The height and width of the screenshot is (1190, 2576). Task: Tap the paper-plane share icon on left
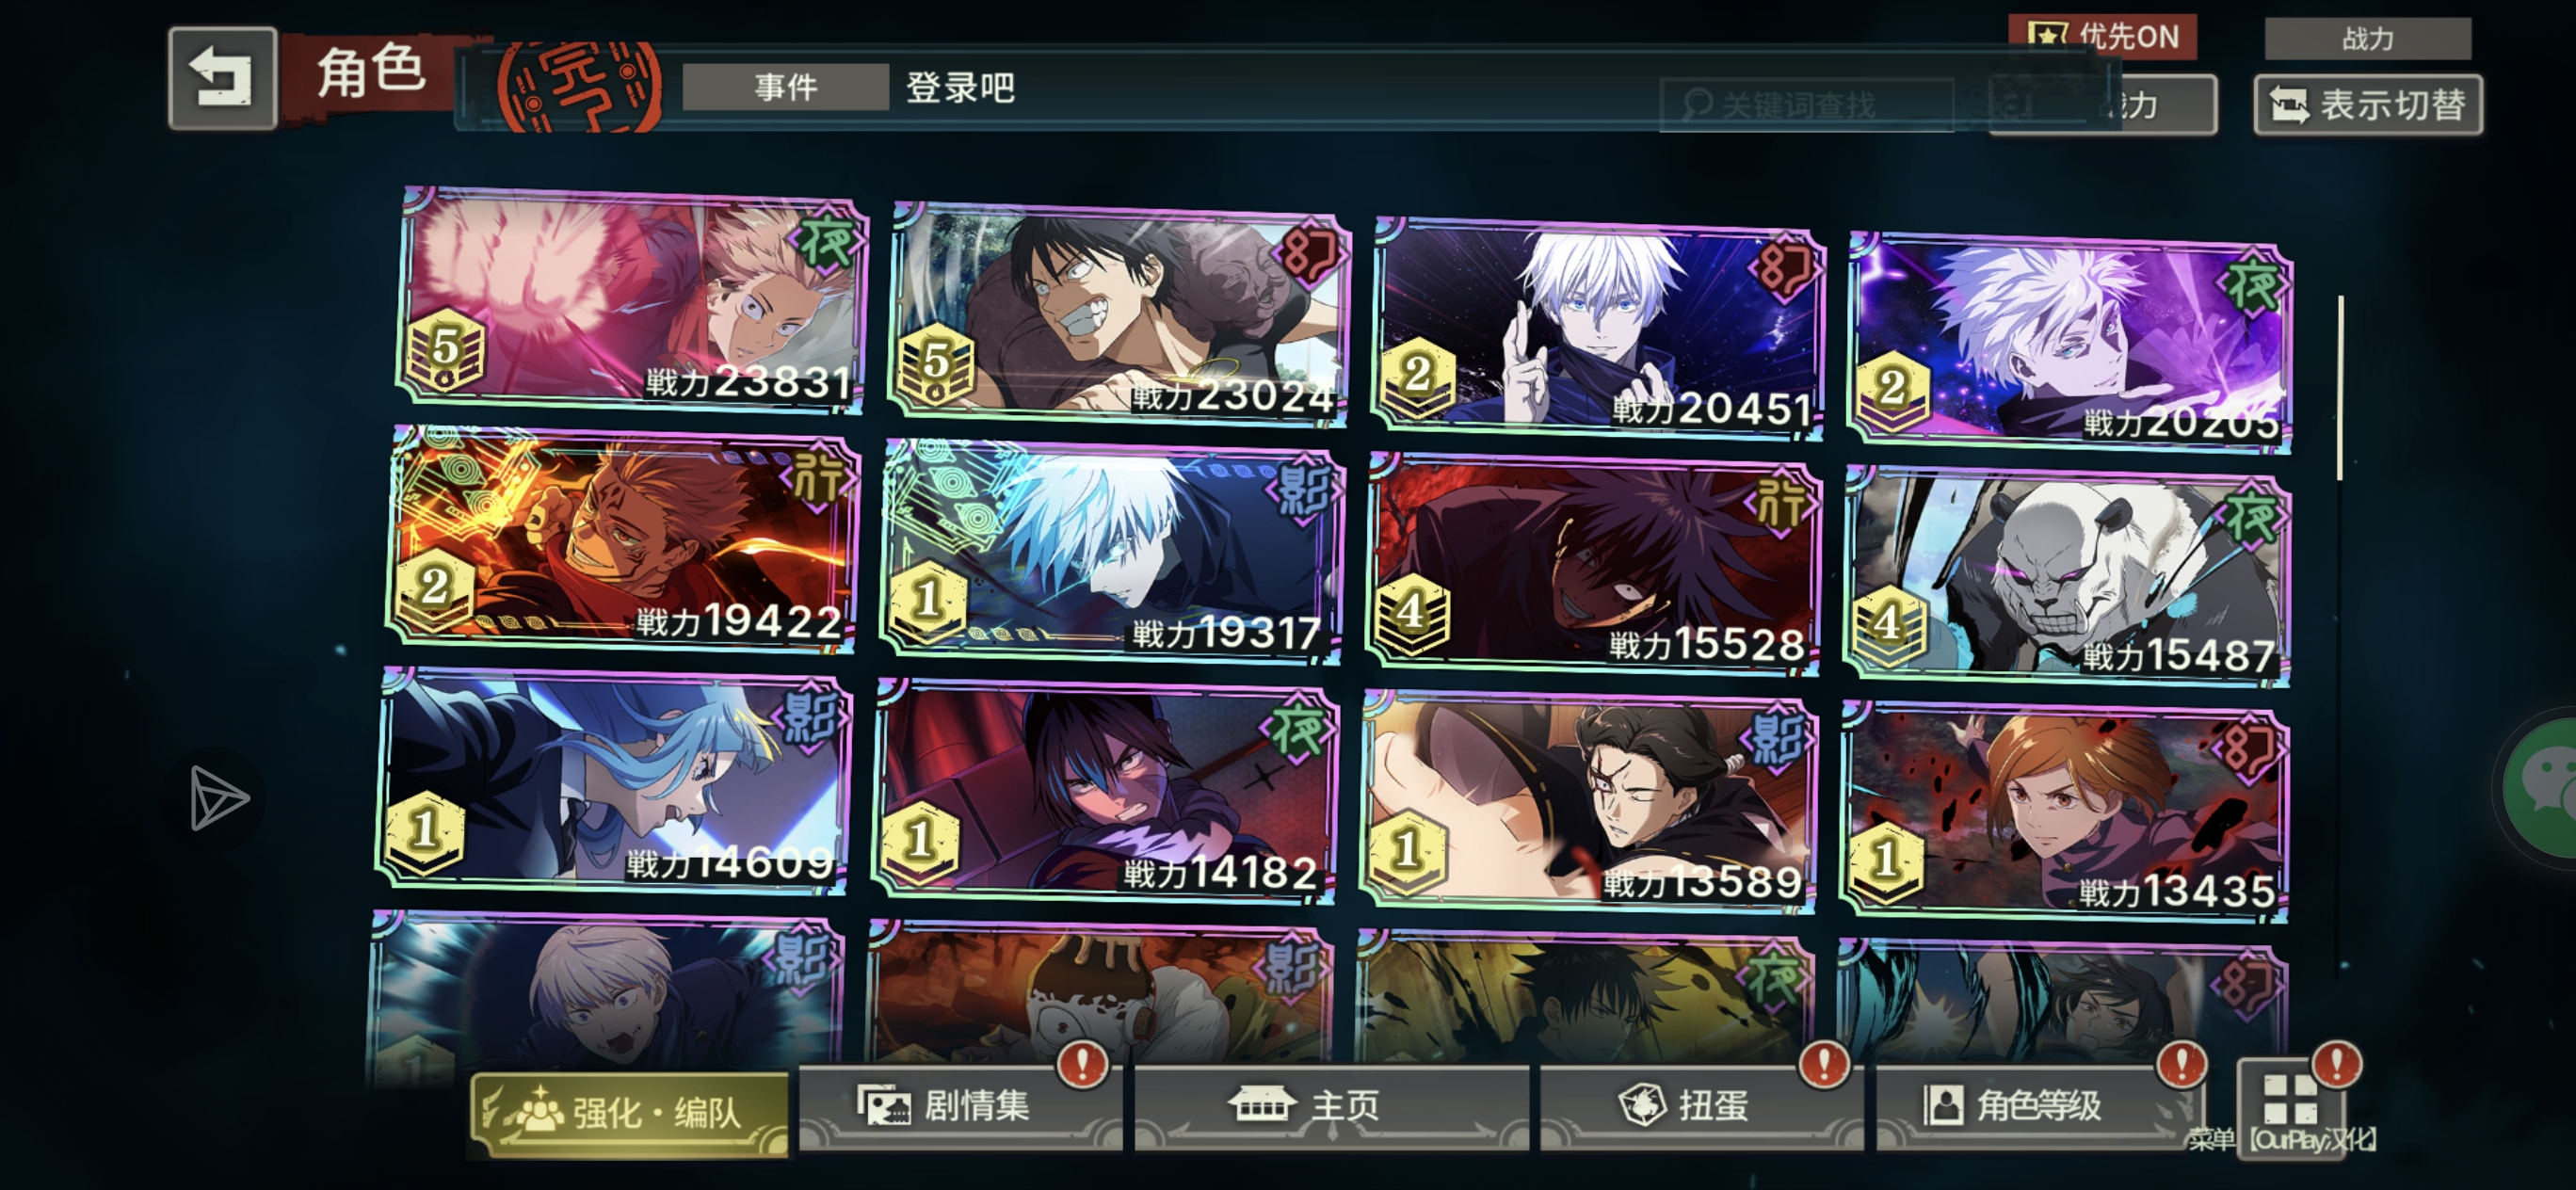click(218, 798)
